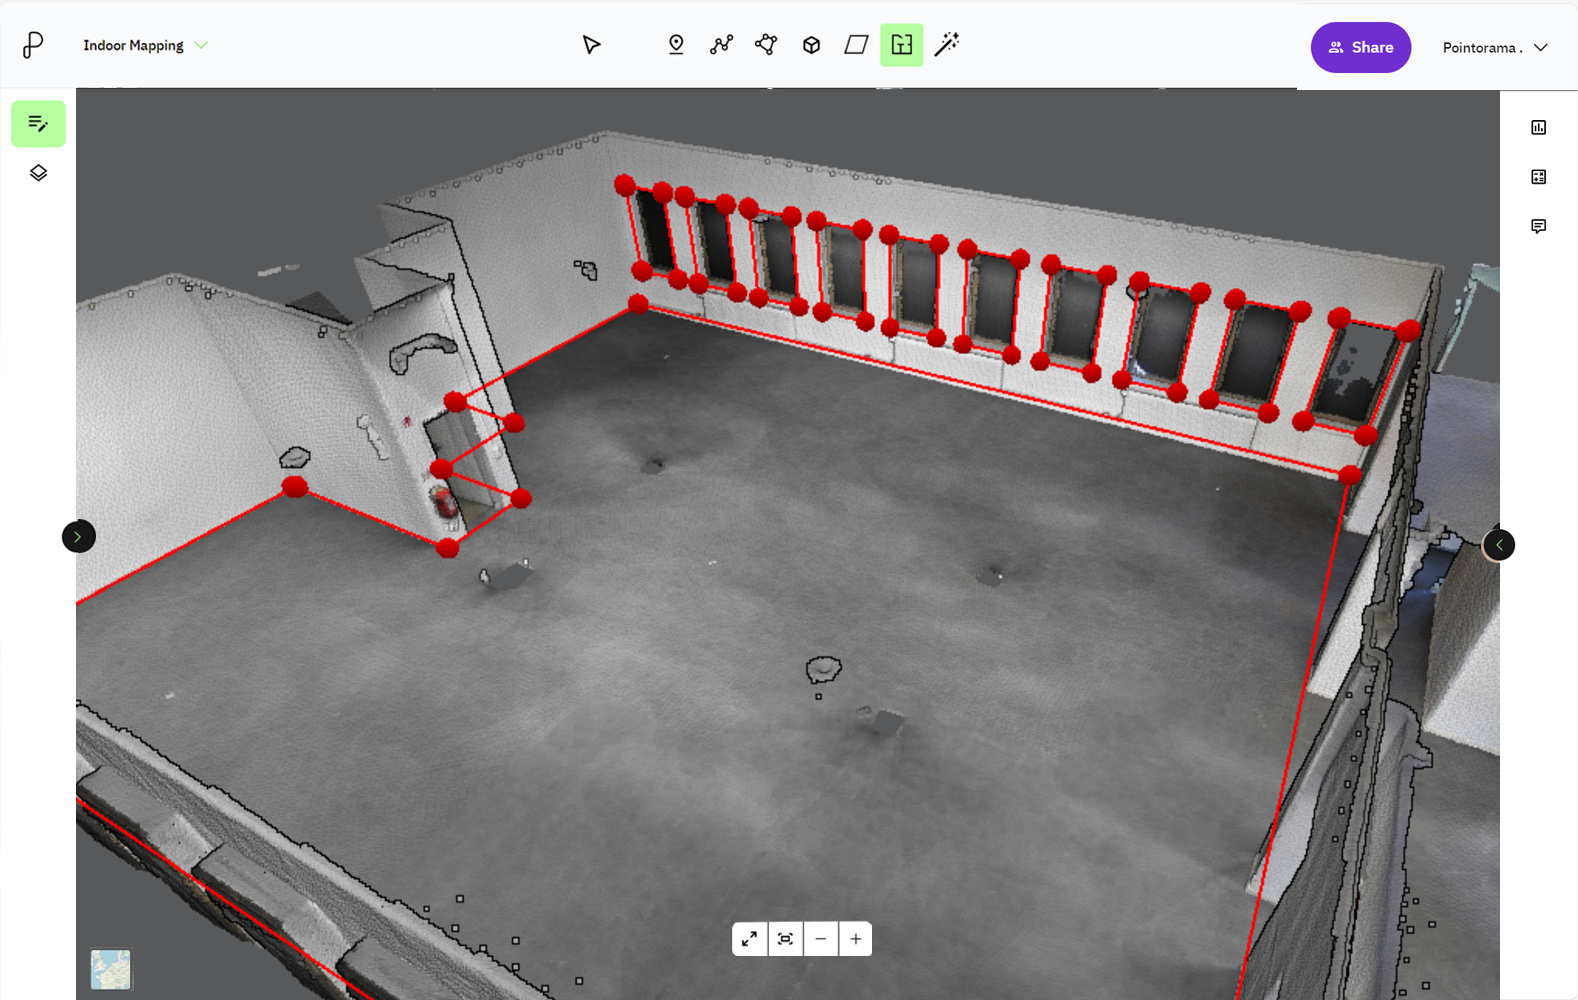Toggle the layers panel icon

(38, 173)
